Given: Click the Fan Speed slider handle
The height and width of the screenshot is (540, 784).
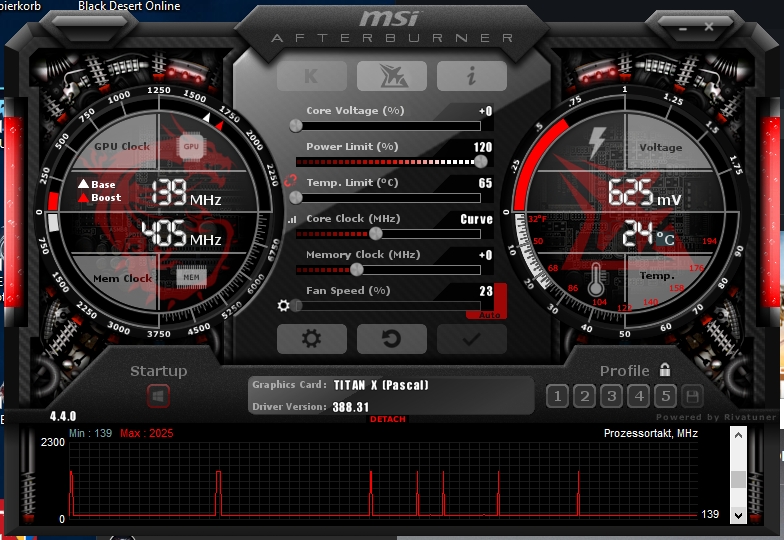Looking at the screenshot, I should click(x=296, y=306).
